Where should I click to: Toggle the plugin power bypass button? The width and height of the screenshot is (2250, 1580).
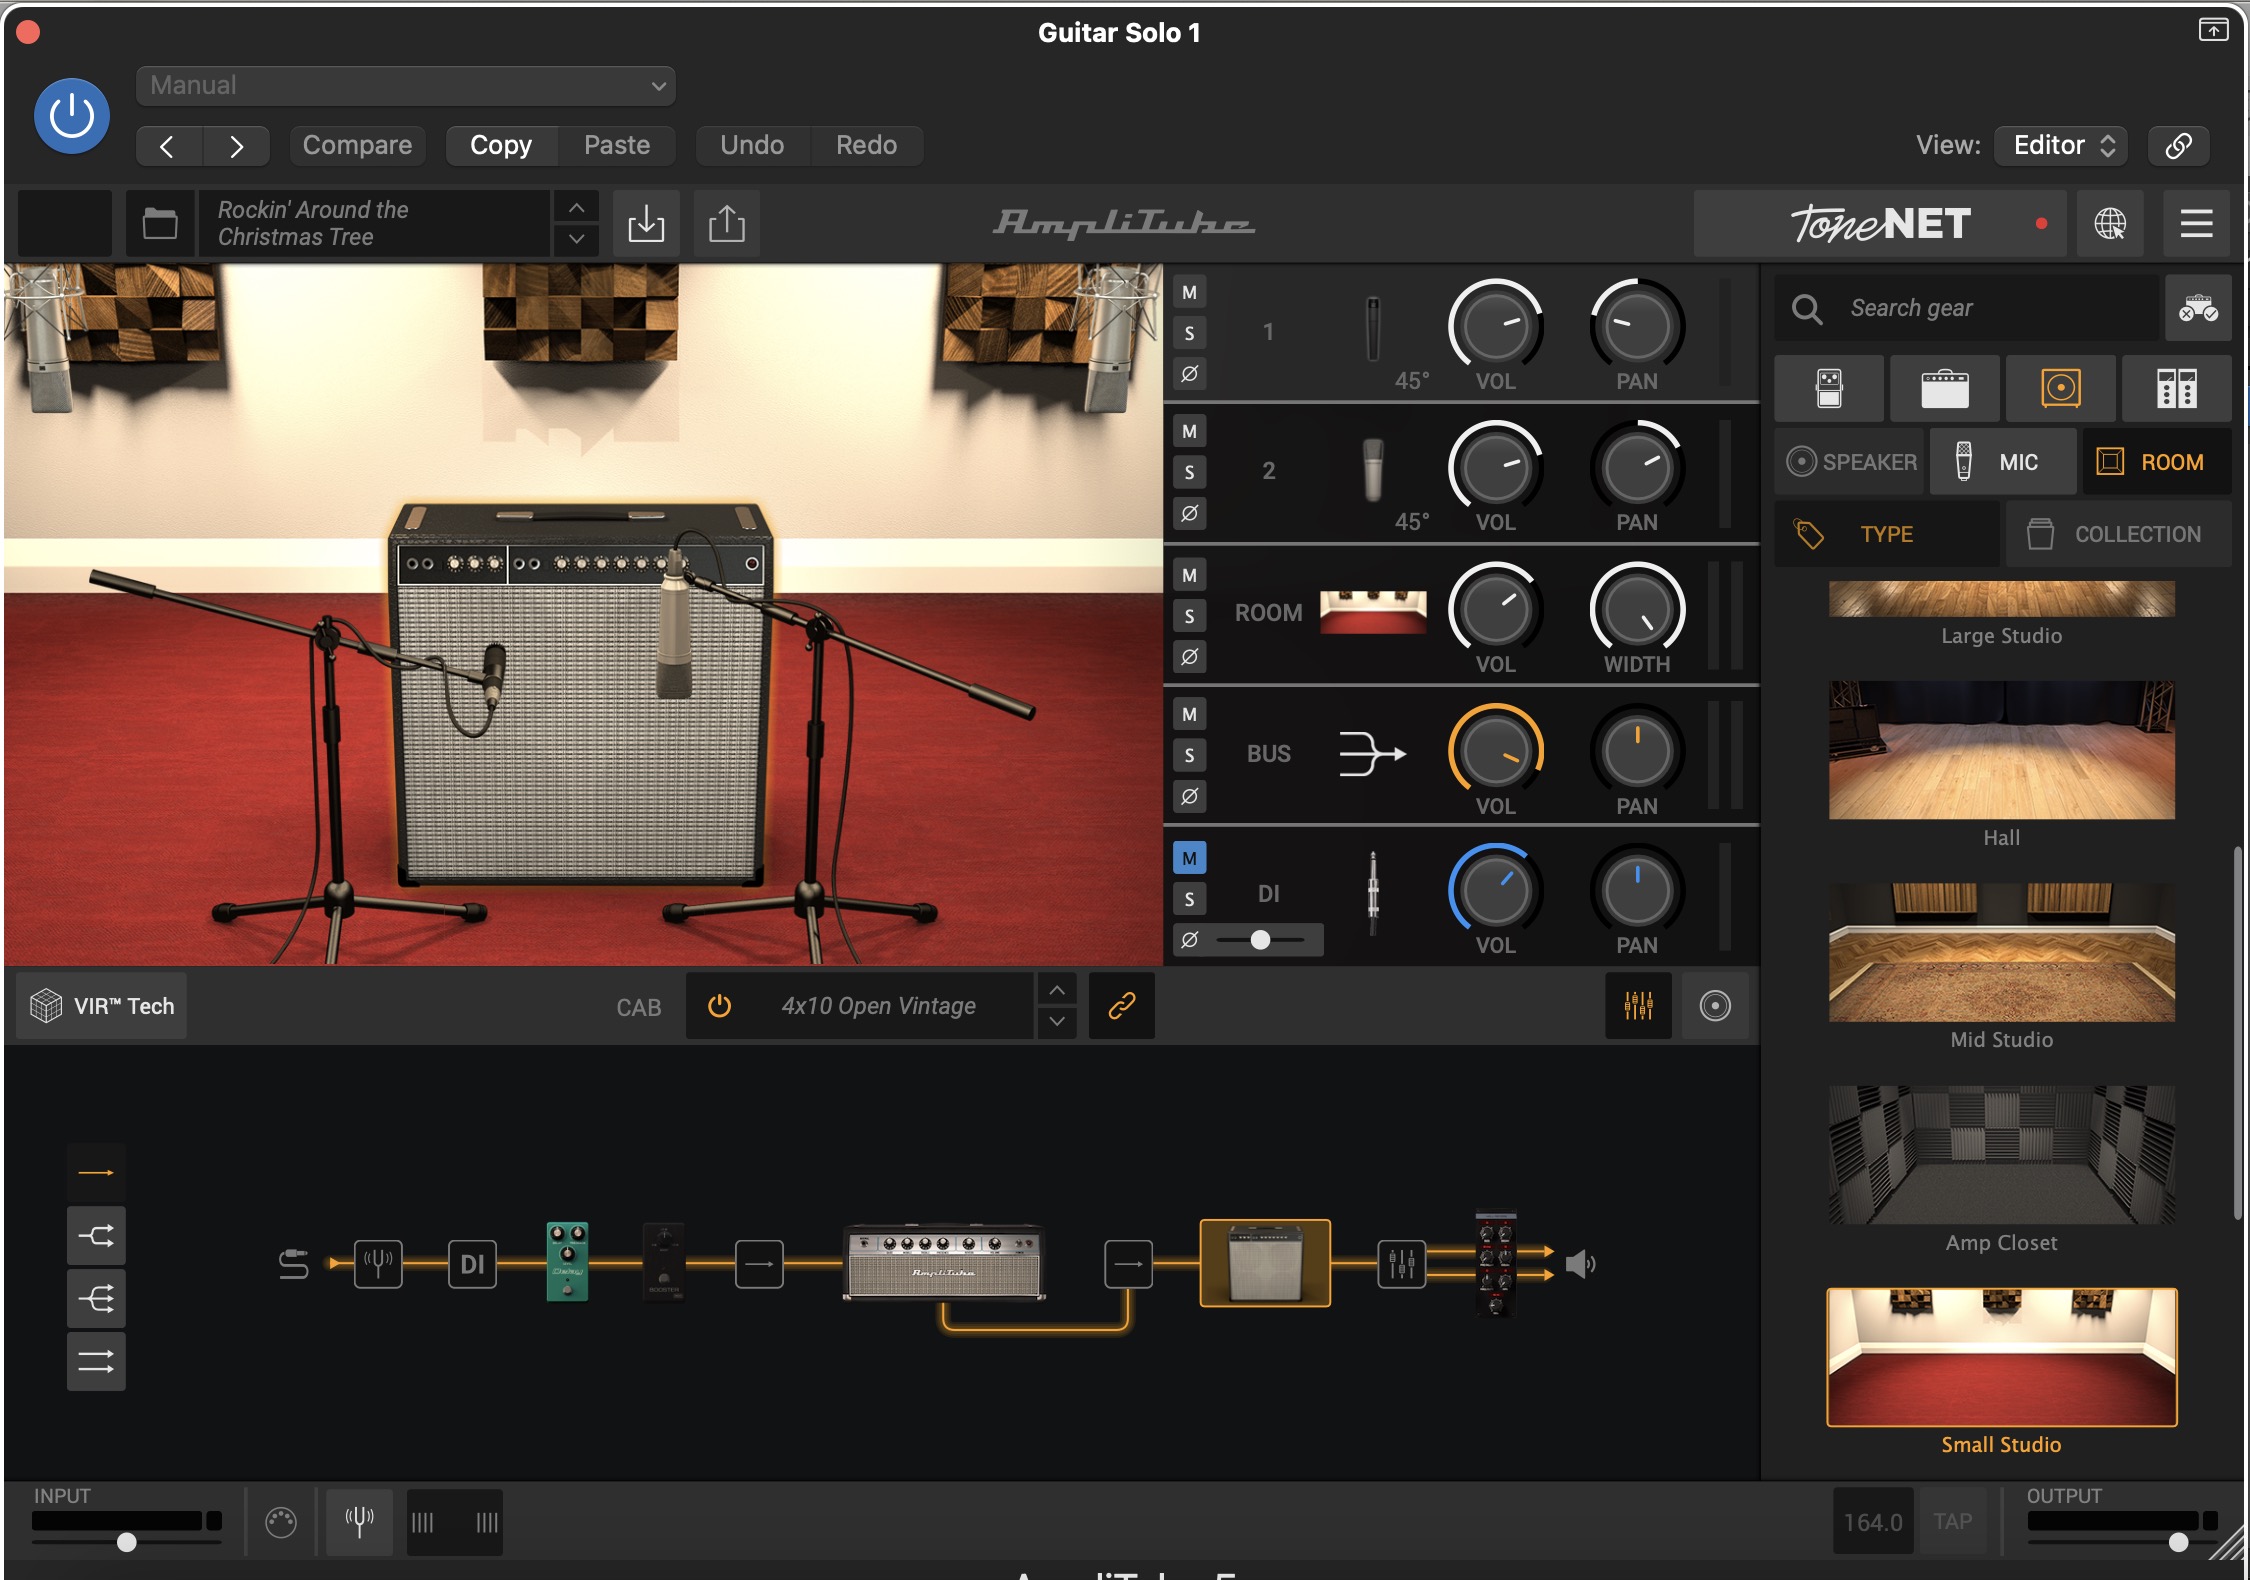[72, 116]
